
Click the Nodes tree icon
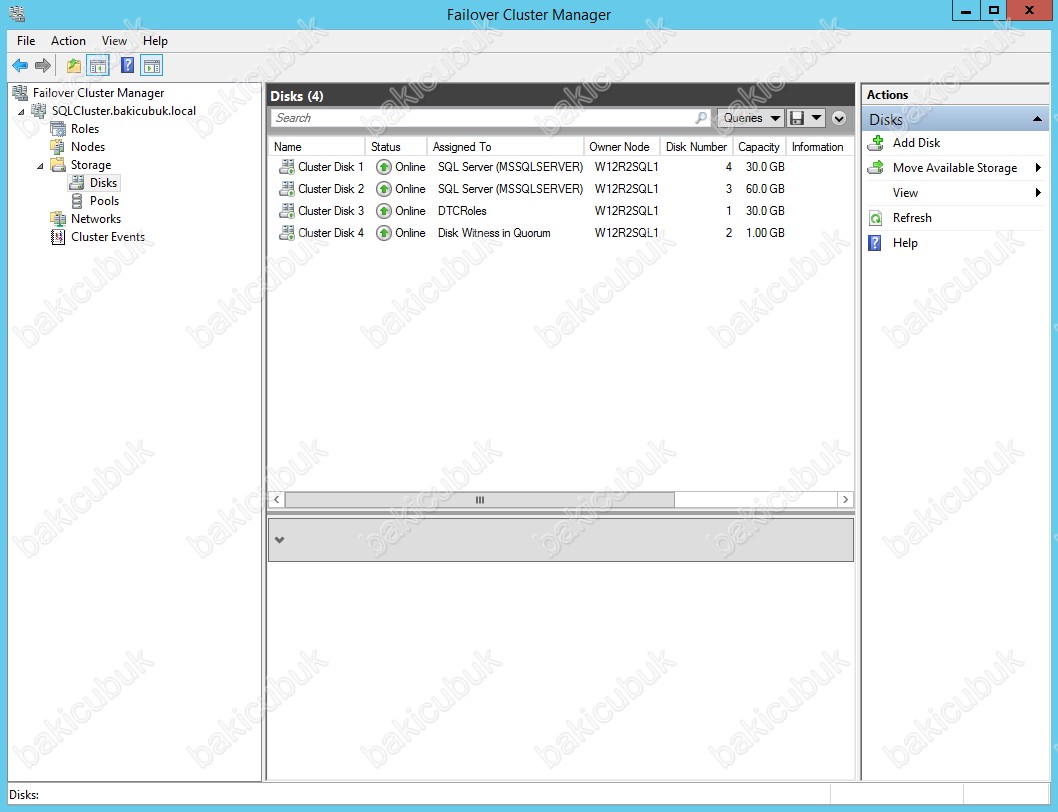58,146
